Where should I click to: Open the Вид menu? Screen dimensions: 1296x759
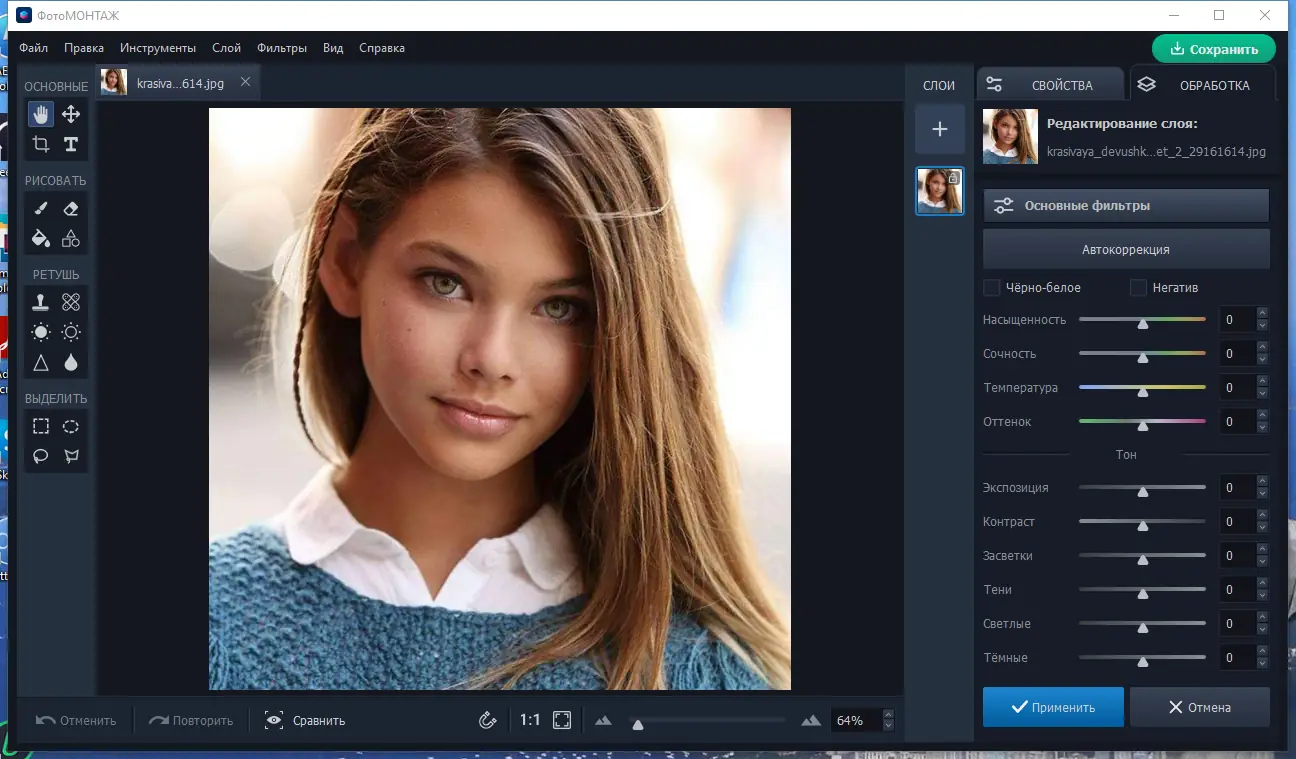[334, 48]
